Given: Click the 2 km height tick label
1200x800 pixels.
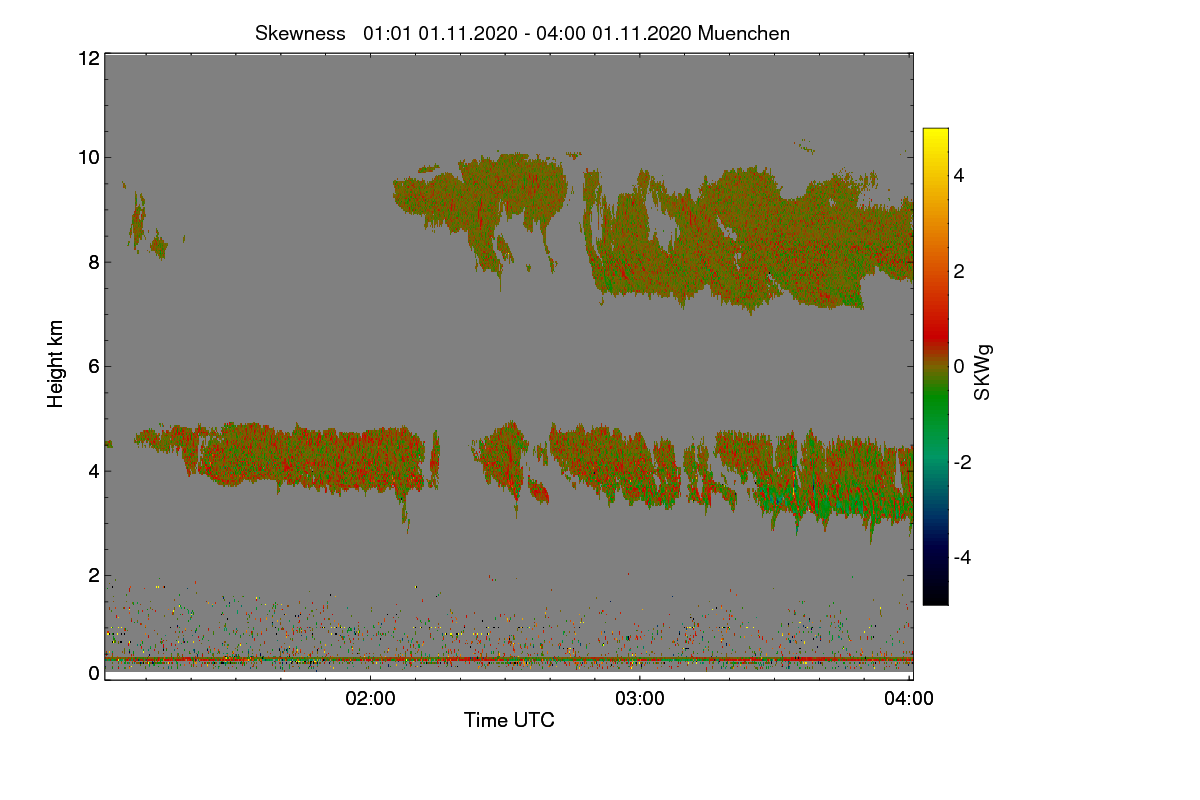Looking at the screenshot, I should coord(92,575).
